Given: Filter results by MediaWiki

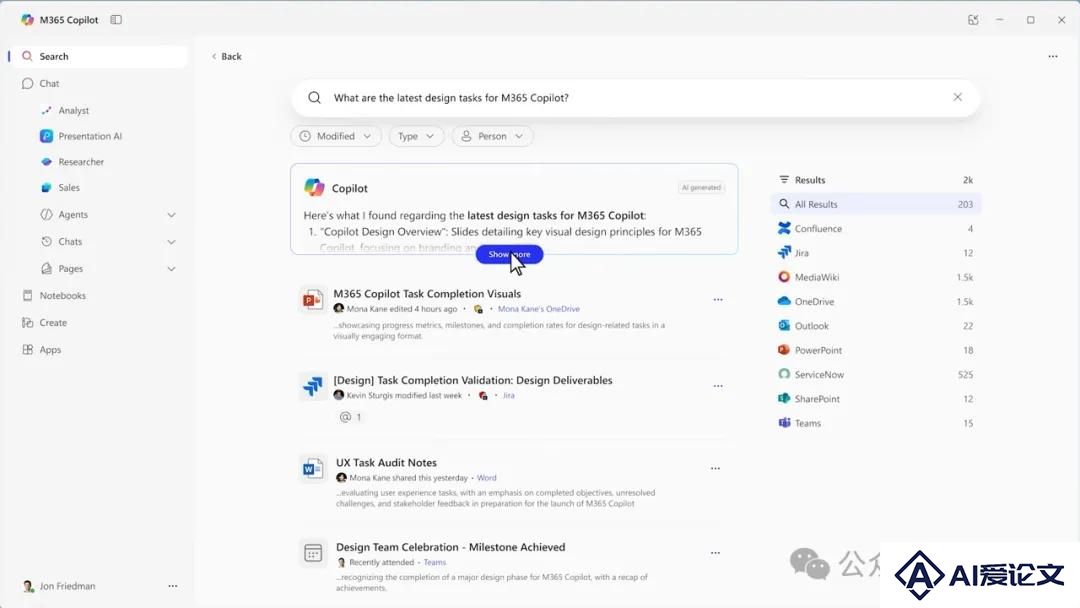Looking at the screenshot, I should 876,277.
